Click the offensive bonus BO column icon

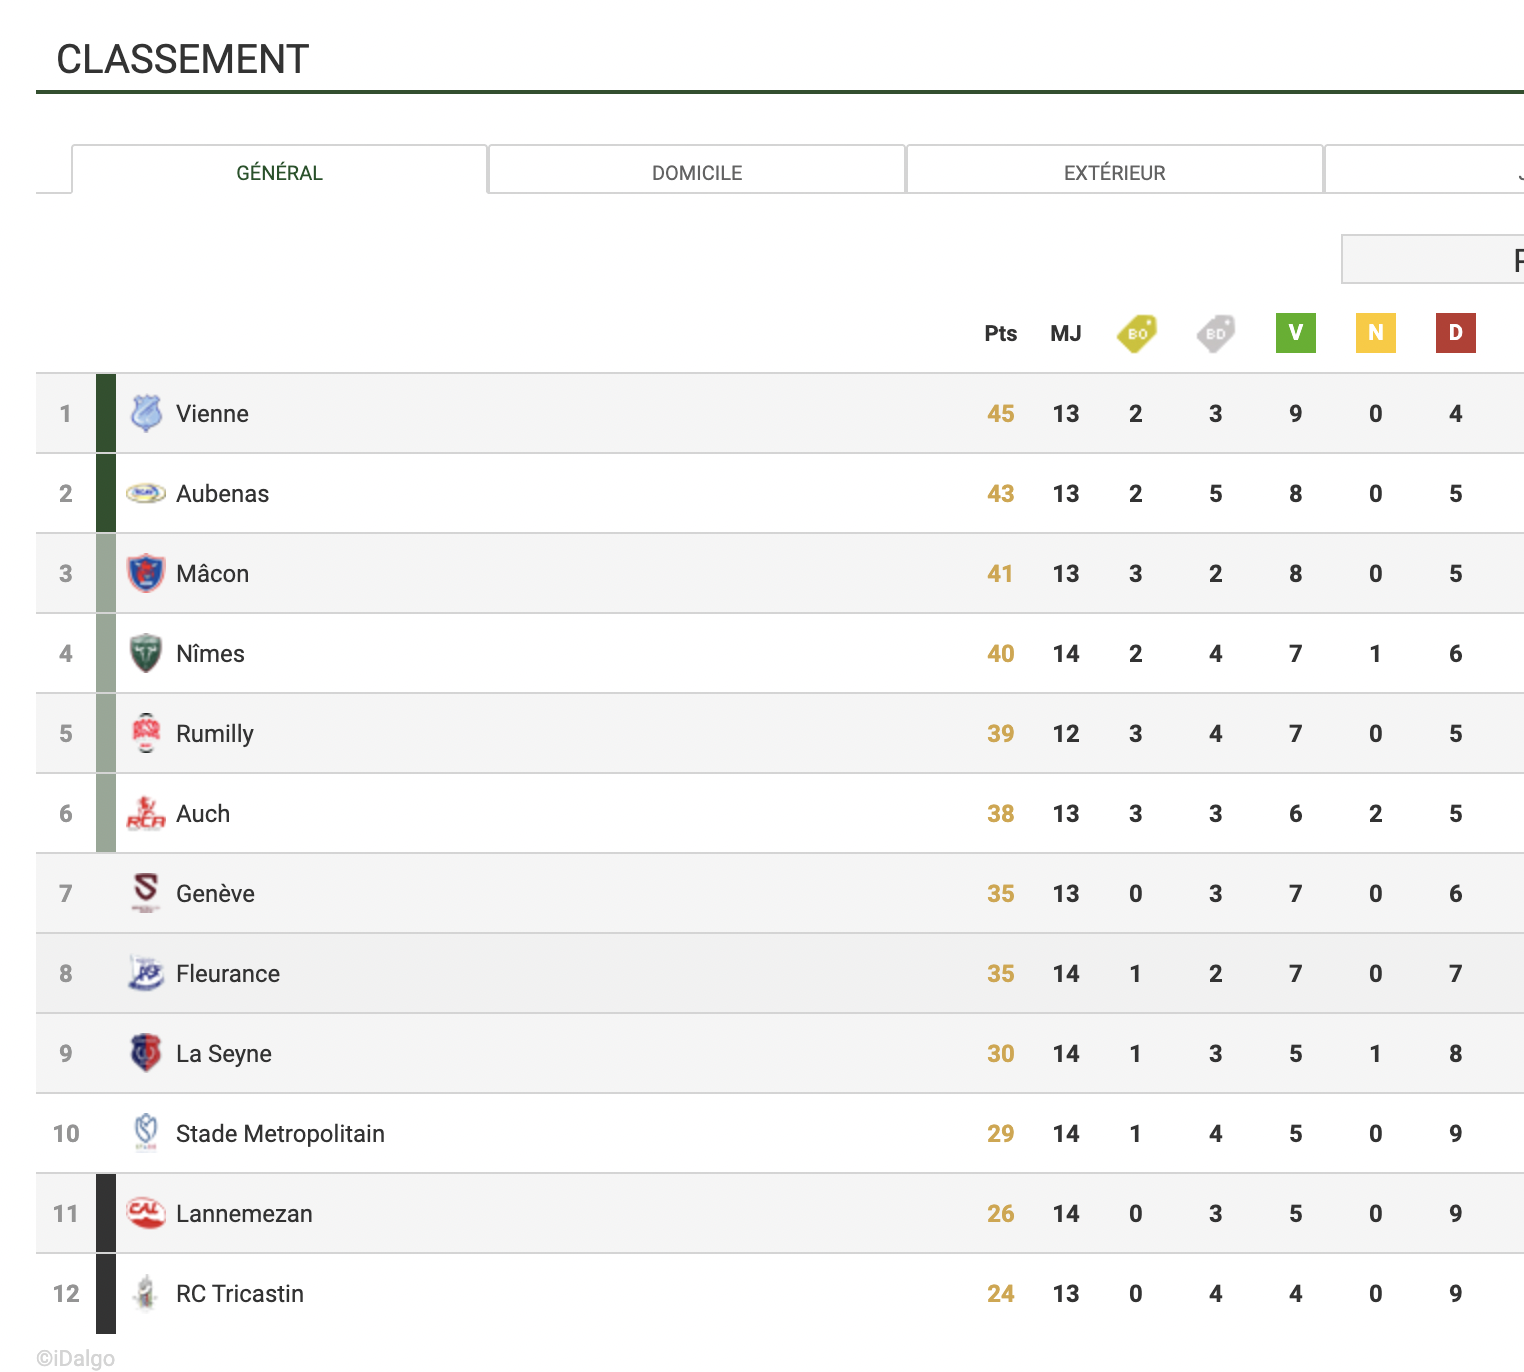pyautogui.click(x=1136, y=333)
